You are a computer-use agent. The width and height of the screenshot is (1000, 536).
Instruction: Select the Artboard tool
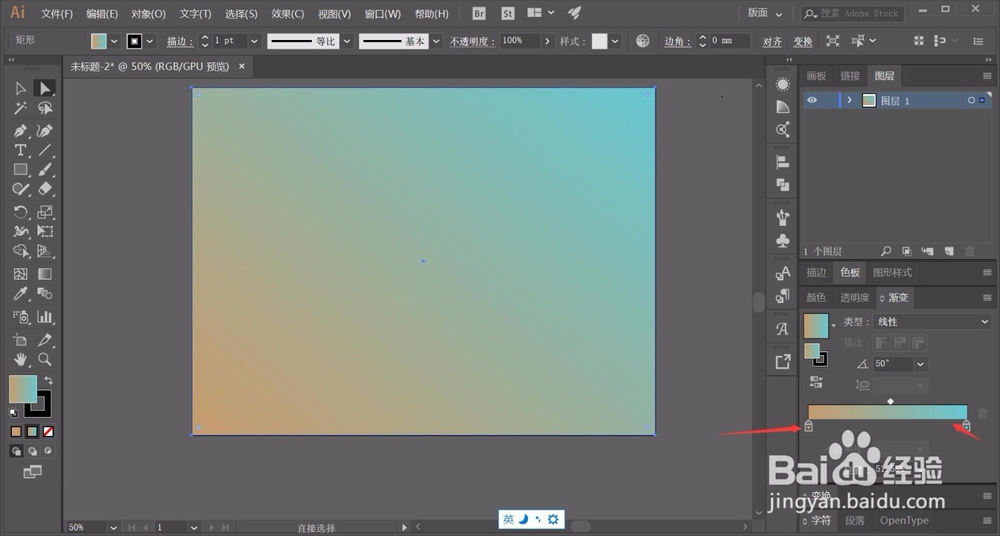click(x=20, y=339)
